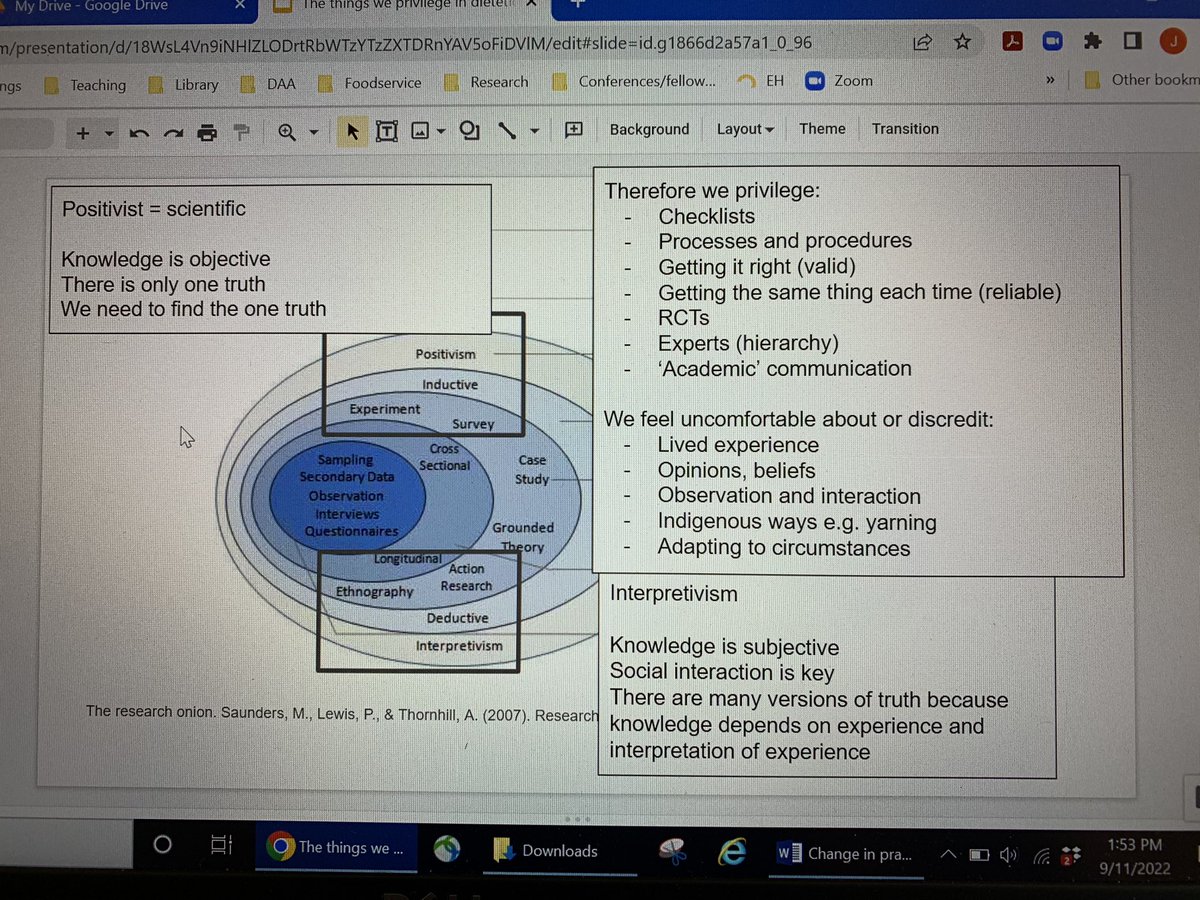Redo the last action
Screen dimensions: 1200x900
[172, 130]
